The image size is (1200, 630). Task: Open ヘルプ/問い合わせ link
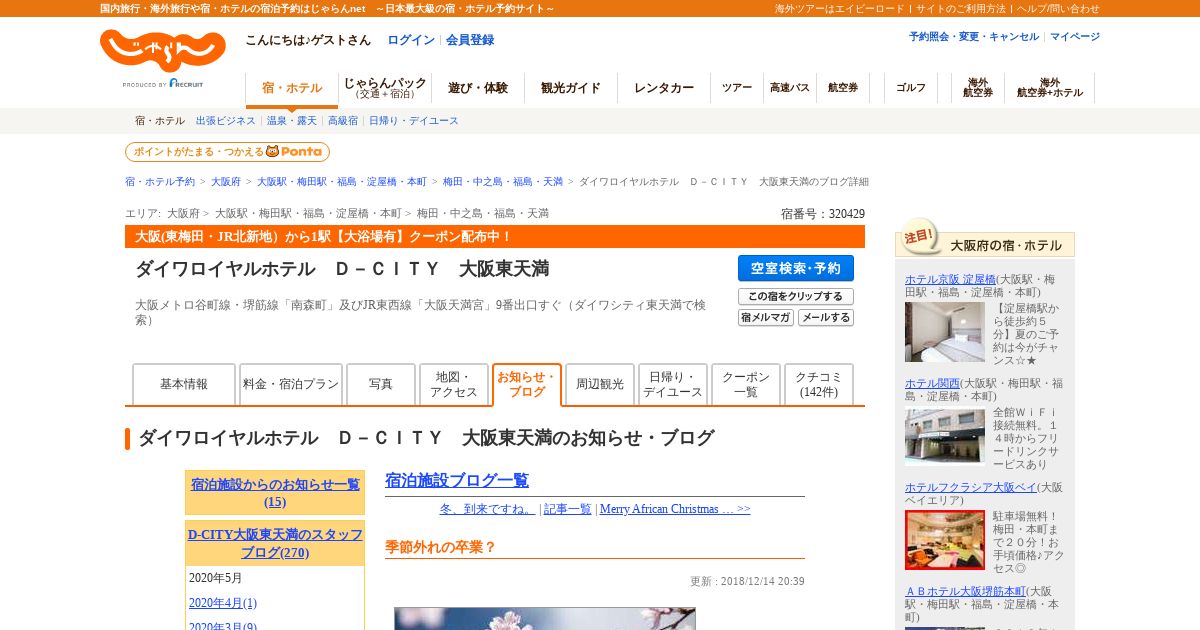[1058, 8]
